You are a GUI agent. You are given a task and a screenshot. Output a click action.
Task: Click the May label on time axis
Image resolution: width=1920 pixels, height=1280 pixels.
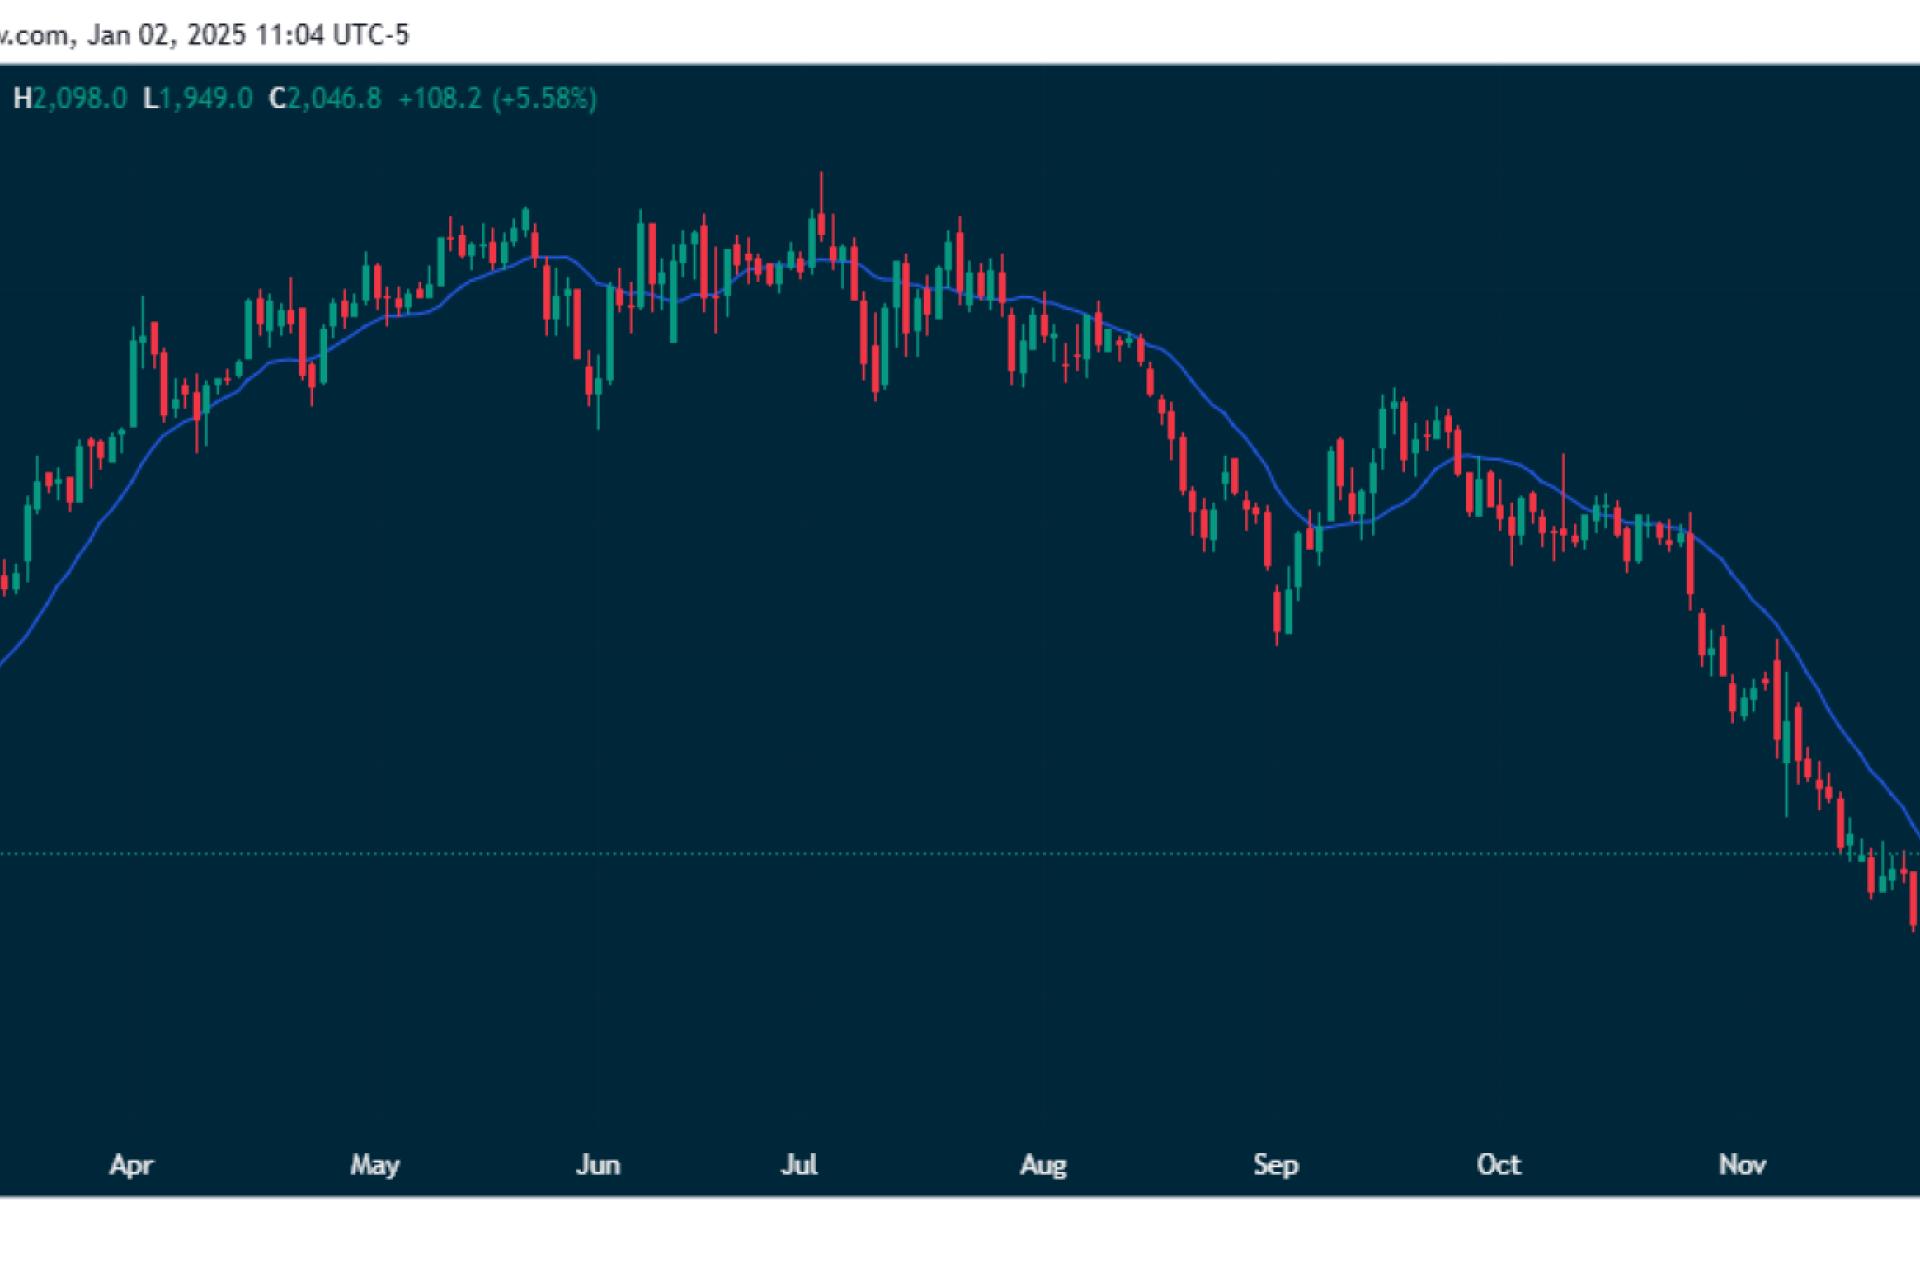click(x=375, y=1165)
